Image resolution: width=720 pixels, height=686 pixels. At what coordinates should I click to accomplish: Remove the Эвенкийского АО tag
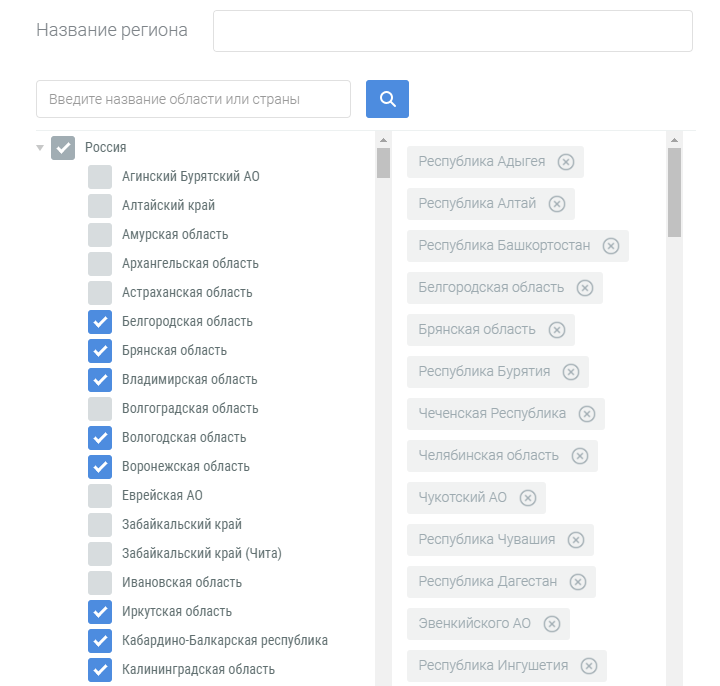[551, 624]
